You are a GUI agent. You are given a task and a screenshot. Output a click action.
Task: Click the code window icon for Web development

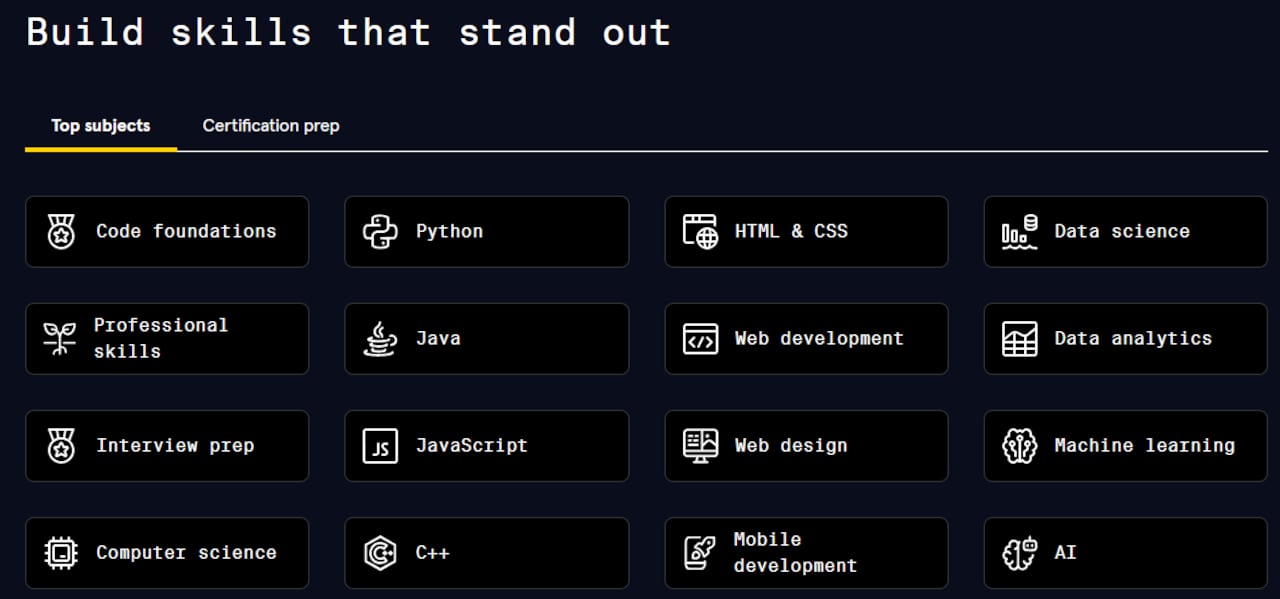tap(700, 339)
